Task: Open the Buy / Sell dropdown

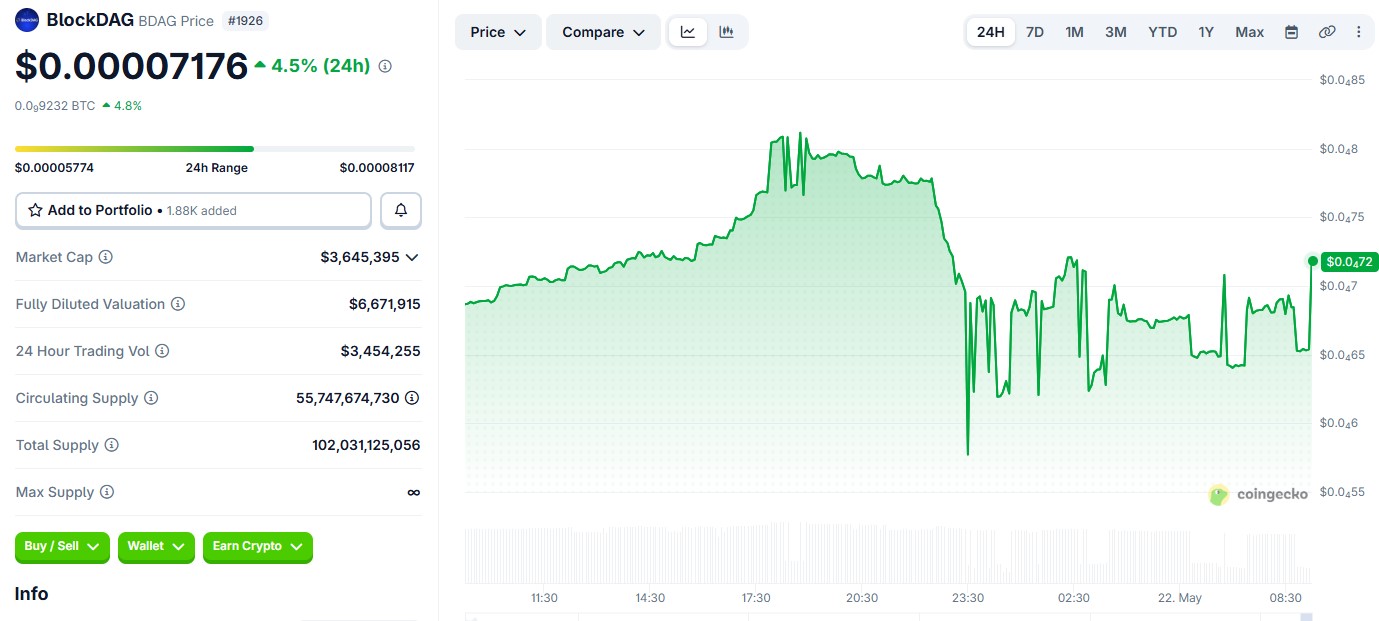Action: tap(62, 546)
